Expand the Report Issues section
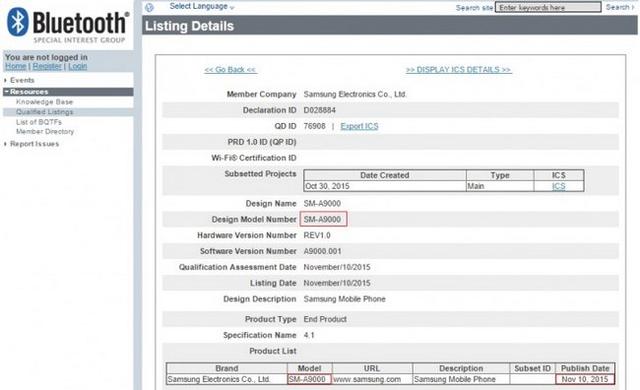Viewport: 640px width, 390px height. point(34,144)
